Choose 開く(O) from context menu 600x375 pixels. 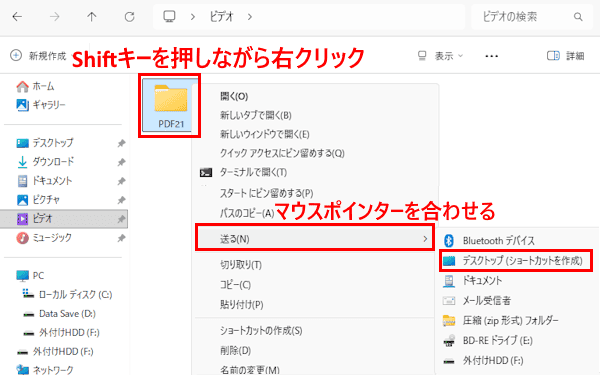click(234, 96)
